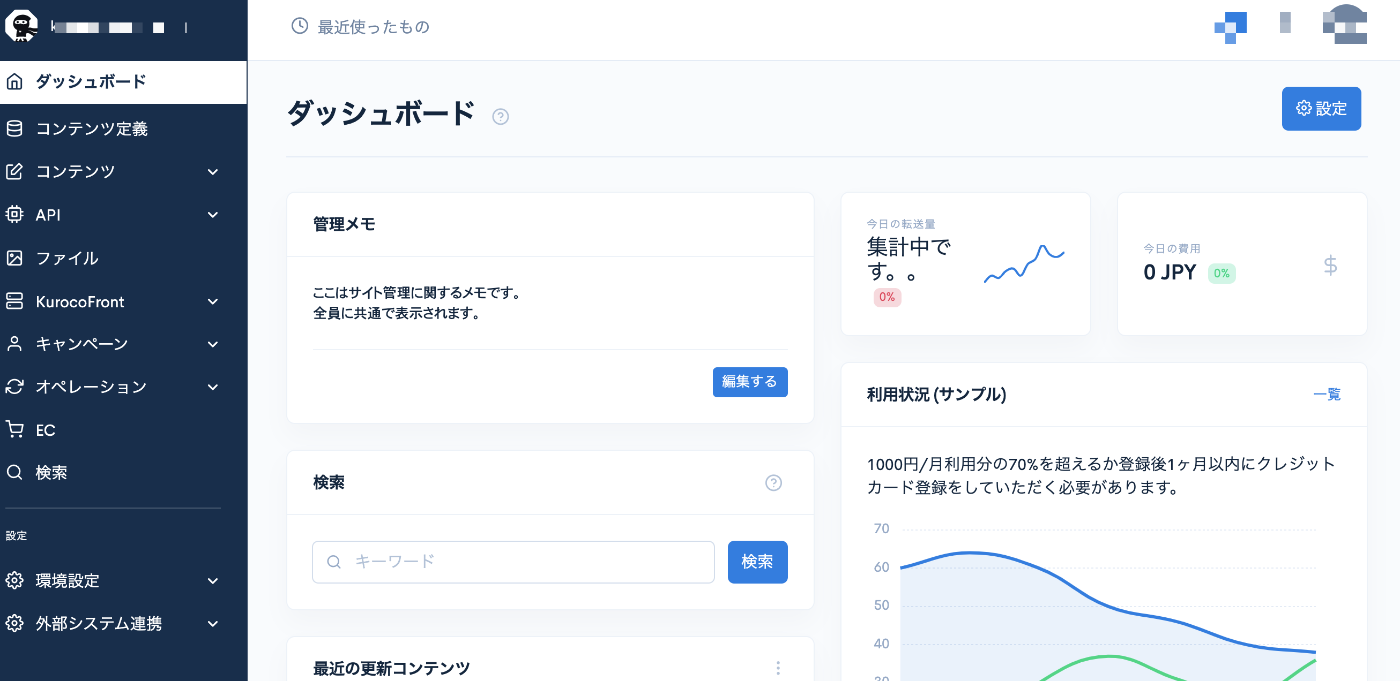
Task: Click the EC shopping cart icon
Action: (x=14, y=430)
